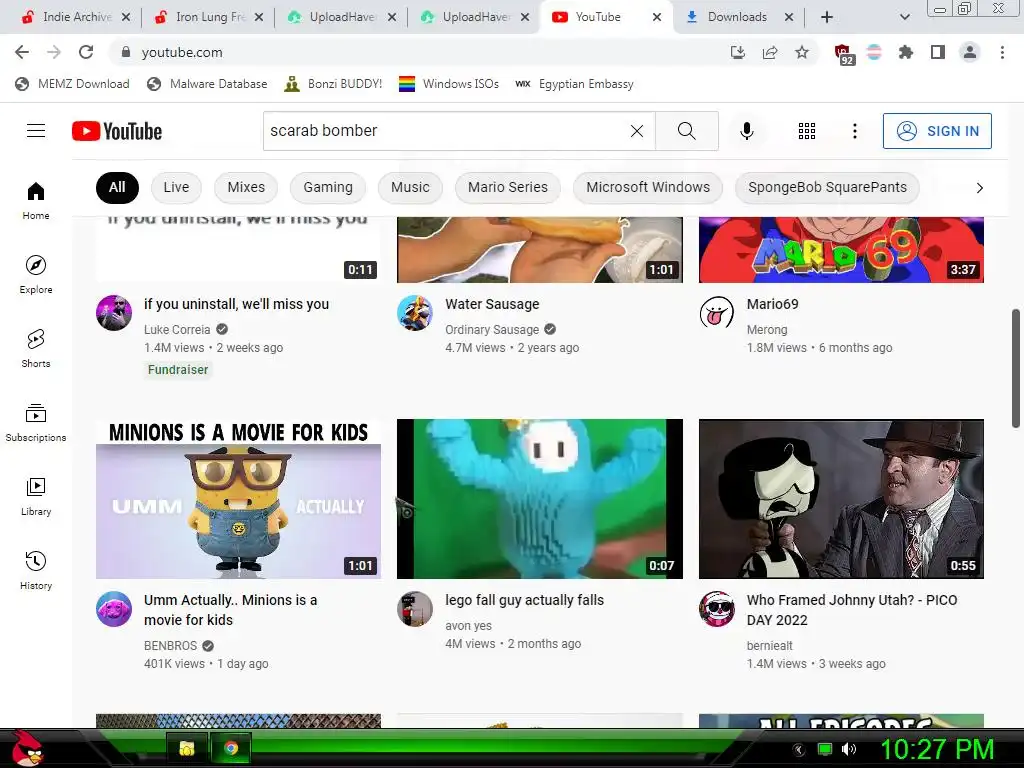1024x768 pixels.
Task: Select the Mario Series filter chip
Action: coord(507,187)
